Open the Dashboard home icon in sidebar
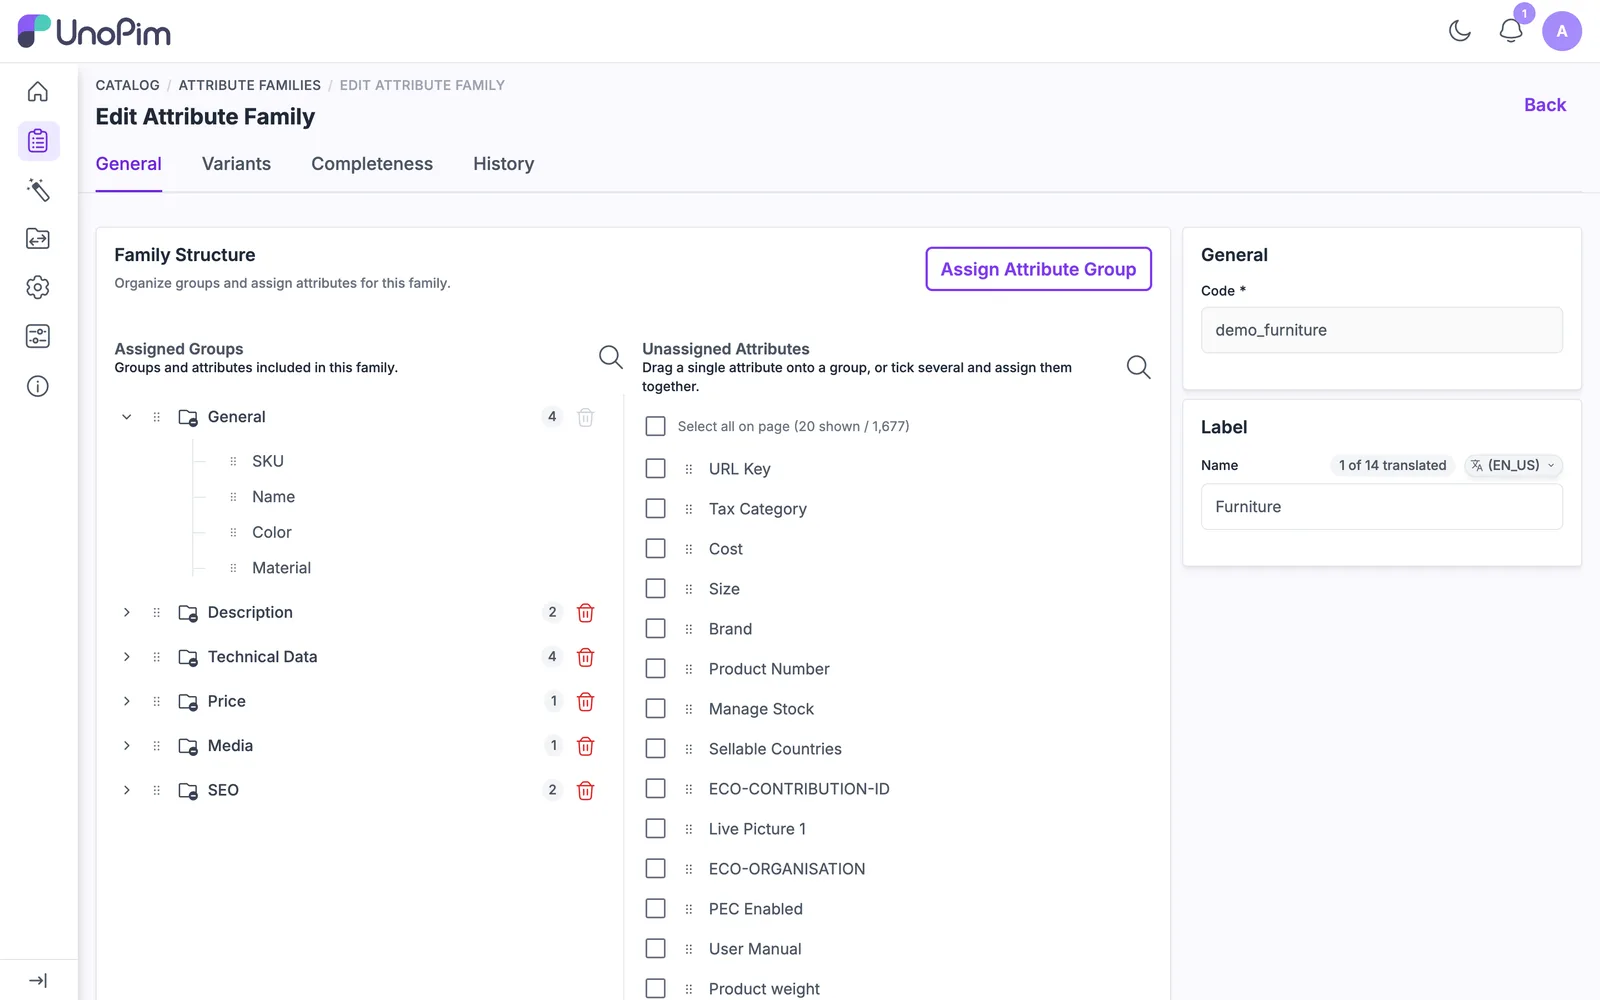1600x1000 pixels. pos(38,92)
